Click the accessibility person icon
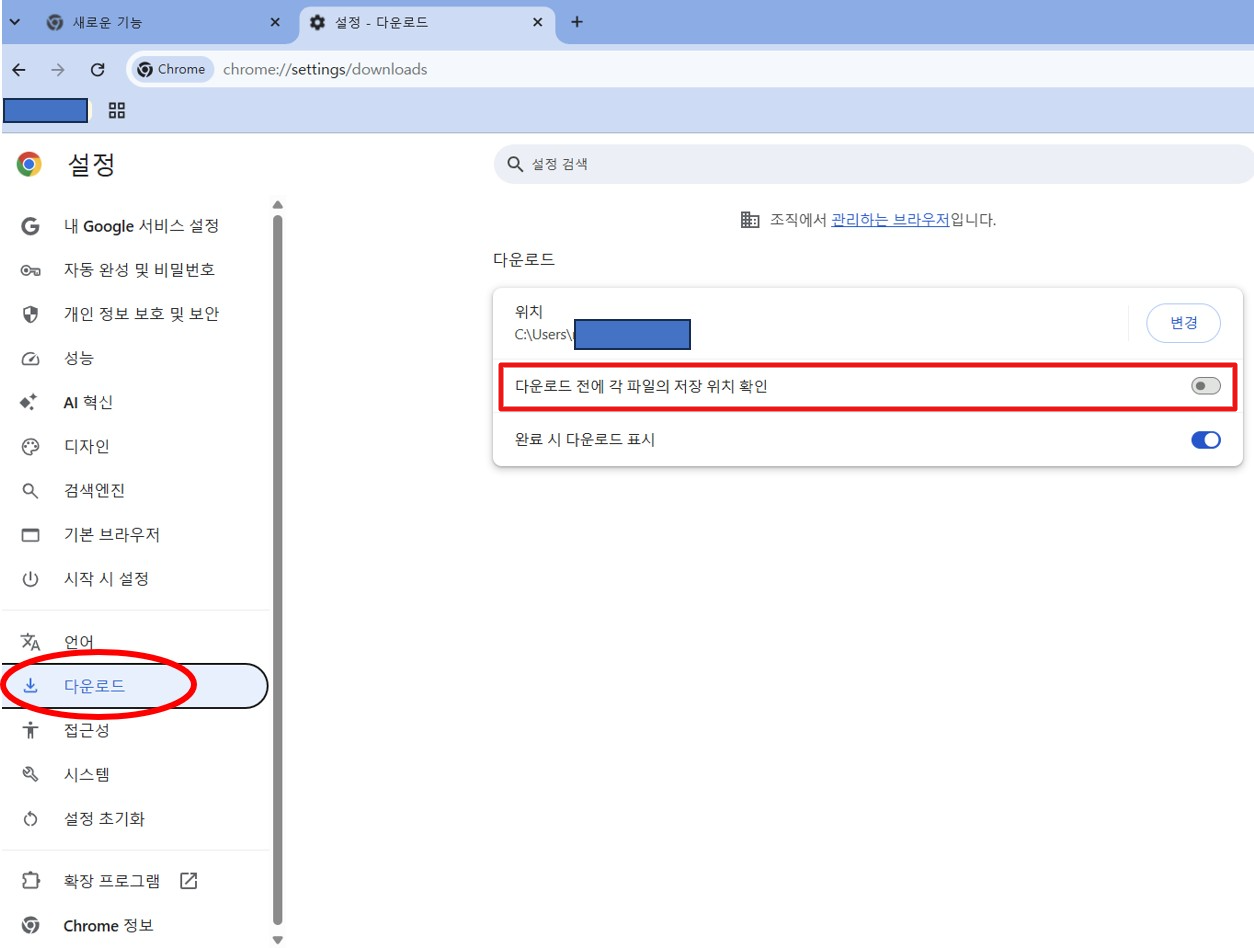This screenshot has width=1254, height=948. pyautogui.click(x=30, y=730)
